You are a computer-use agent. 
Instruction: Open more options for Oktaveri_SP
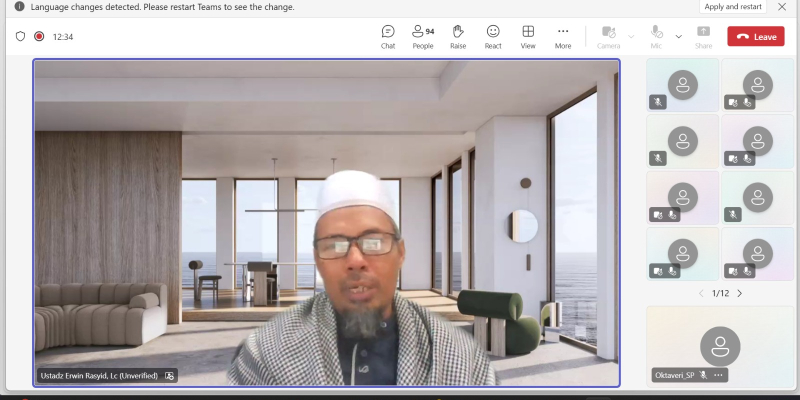tap(718, 376)
